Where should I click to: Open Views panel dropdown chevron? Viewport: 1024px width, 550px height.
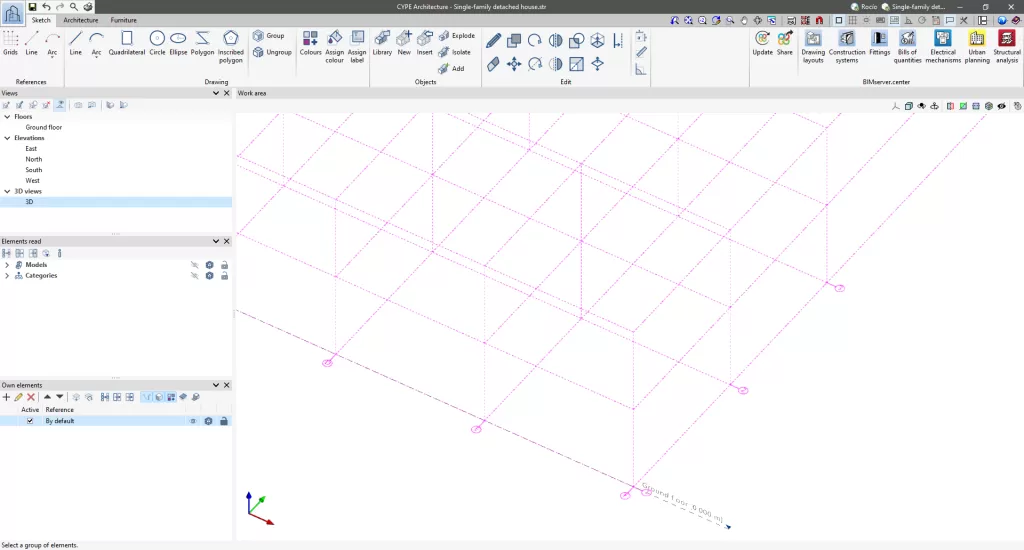pos(216,93)
